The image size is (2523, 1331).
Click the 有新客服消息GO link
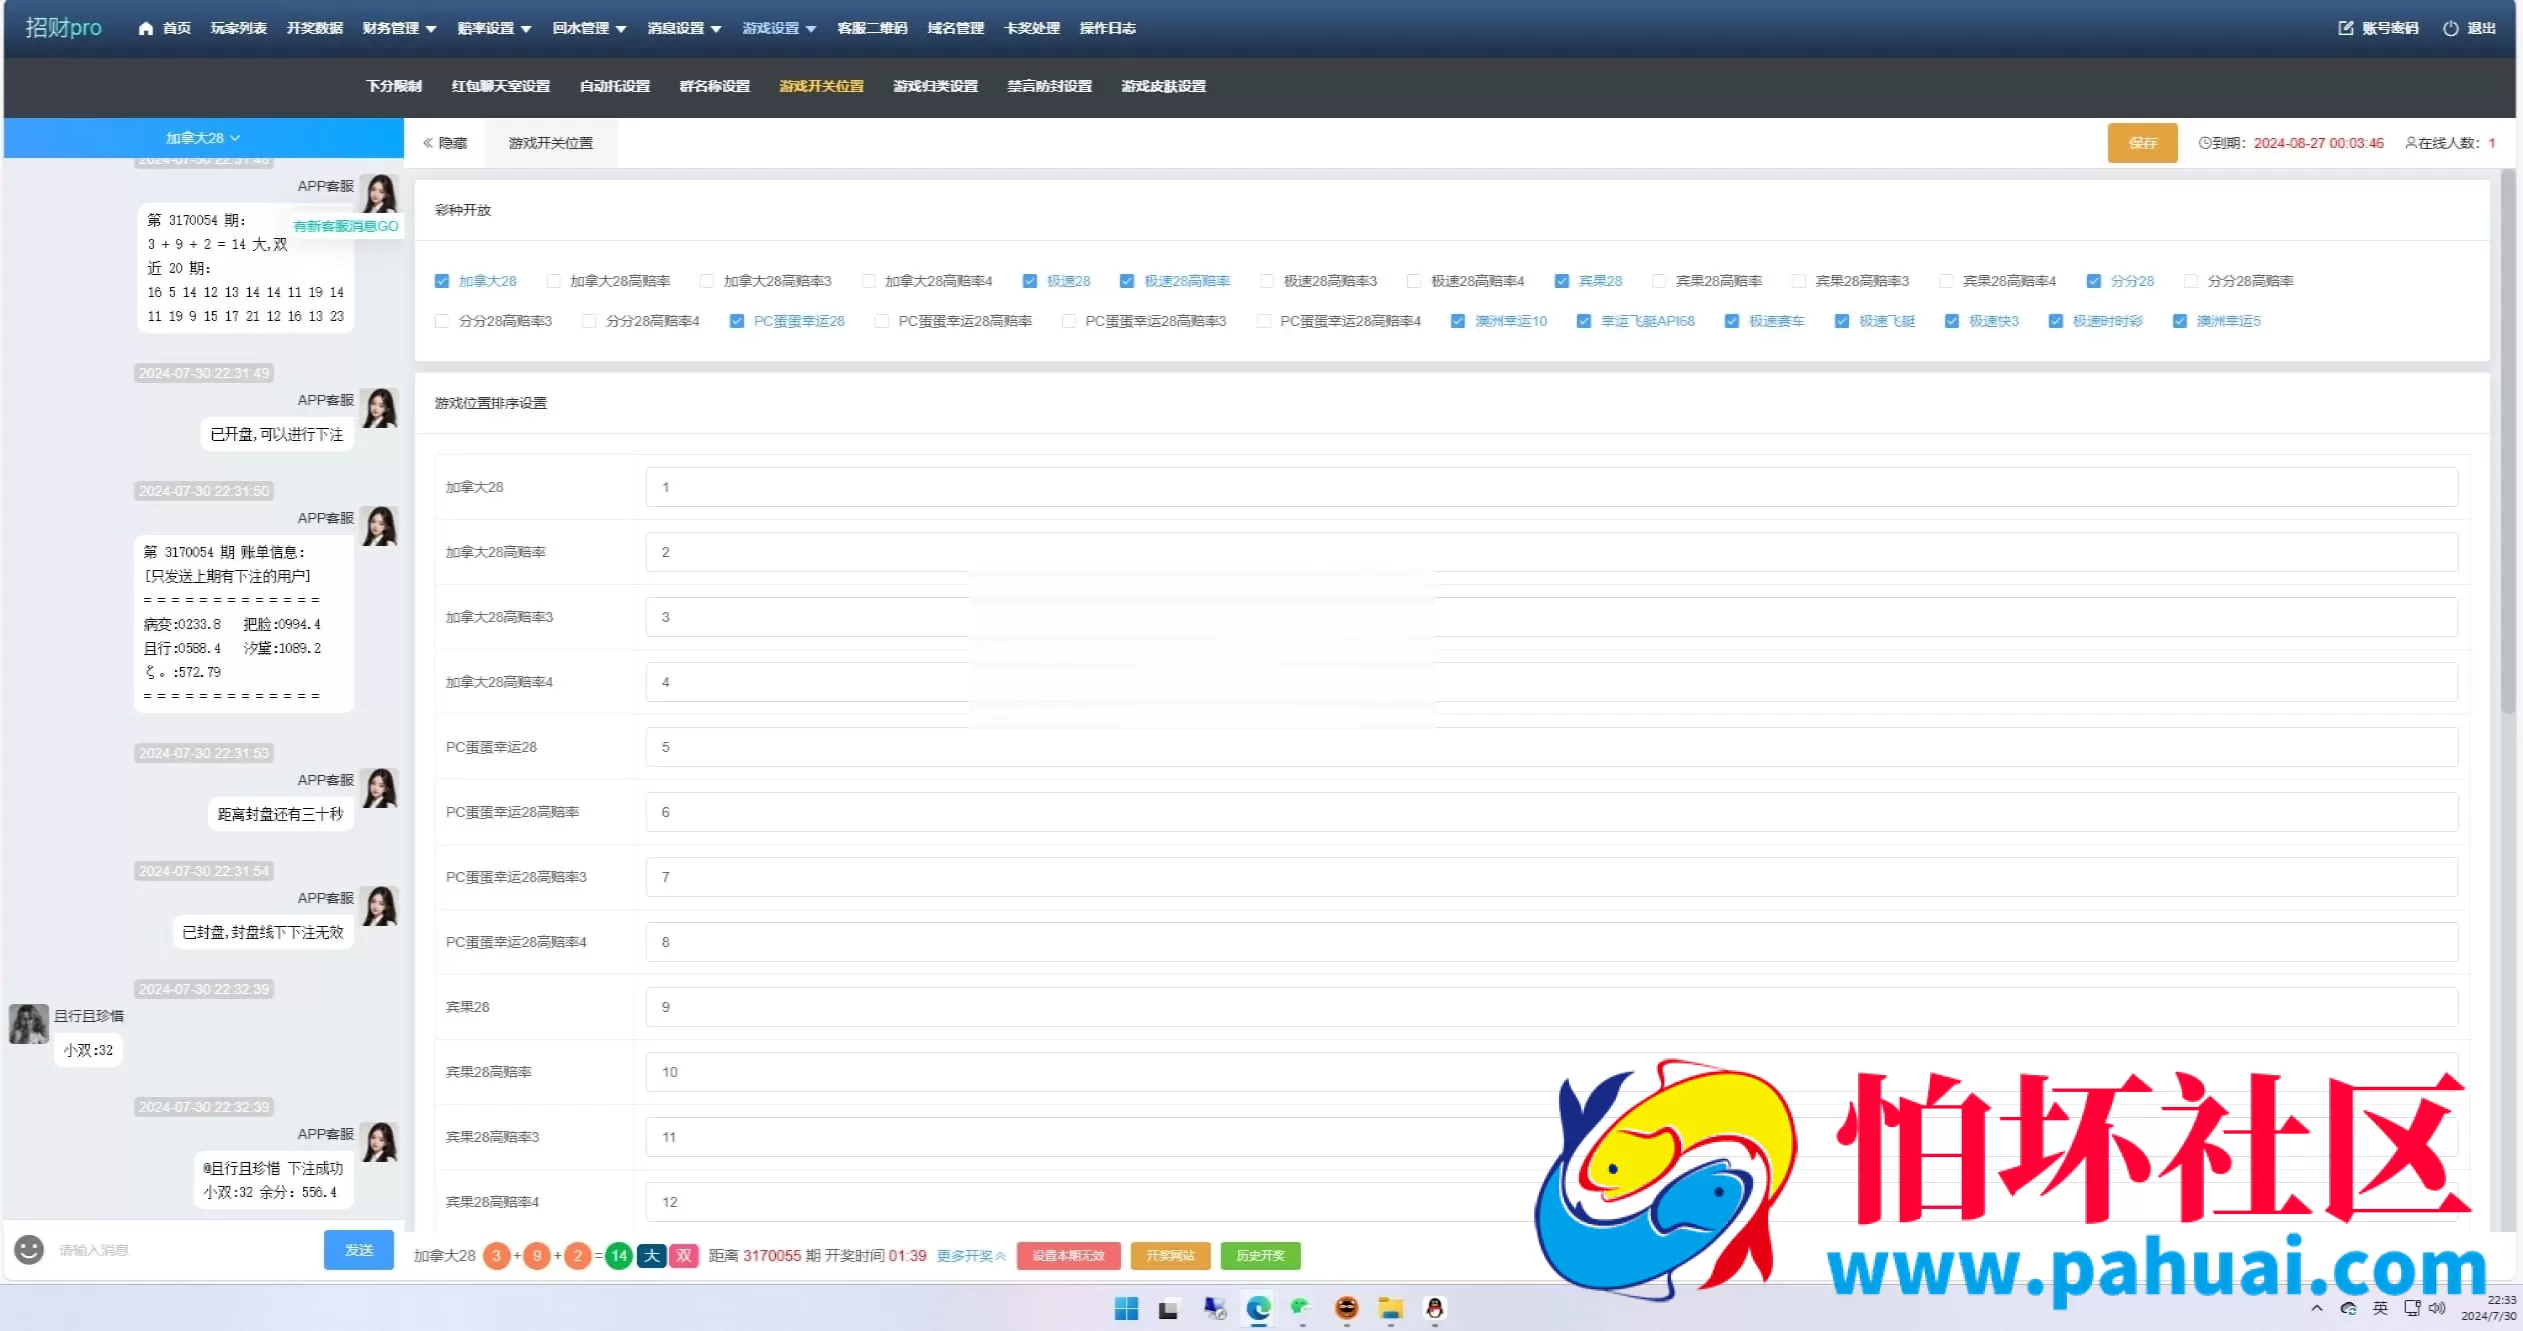click(x=346, y=226)
